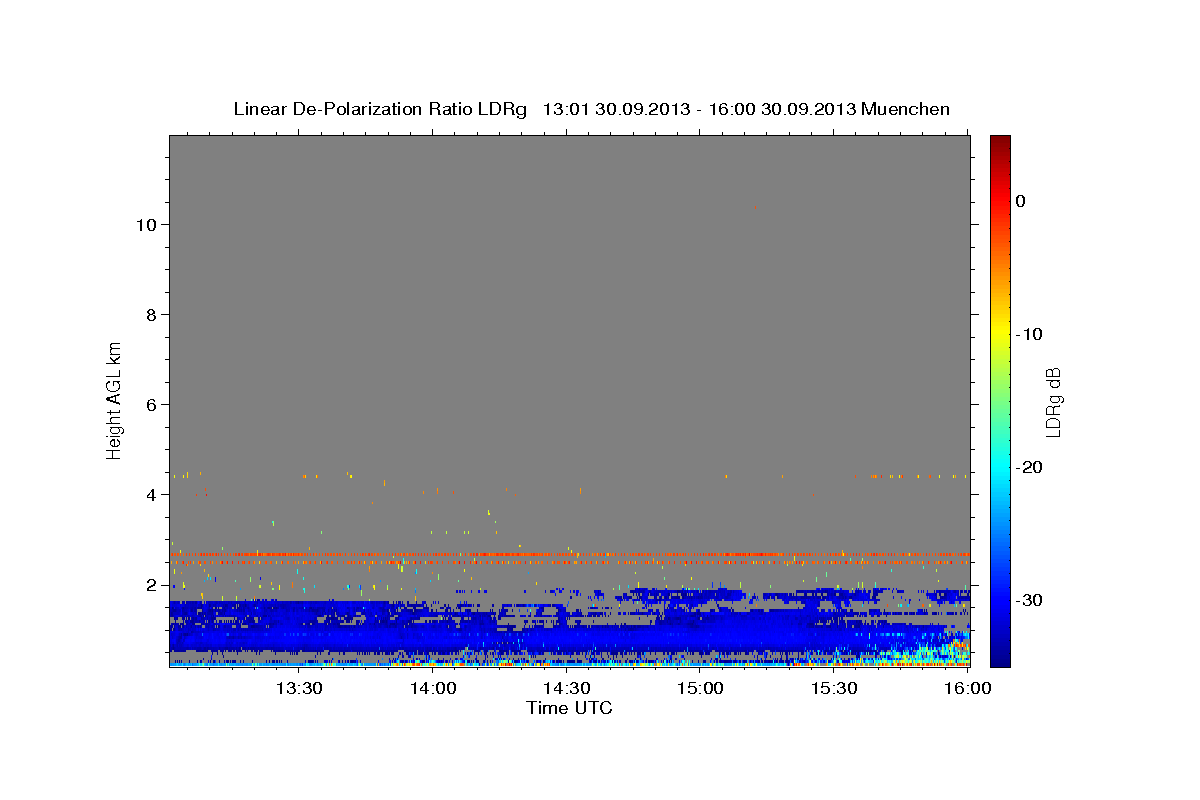Click the height tick label 10

(x=146, y=224)
